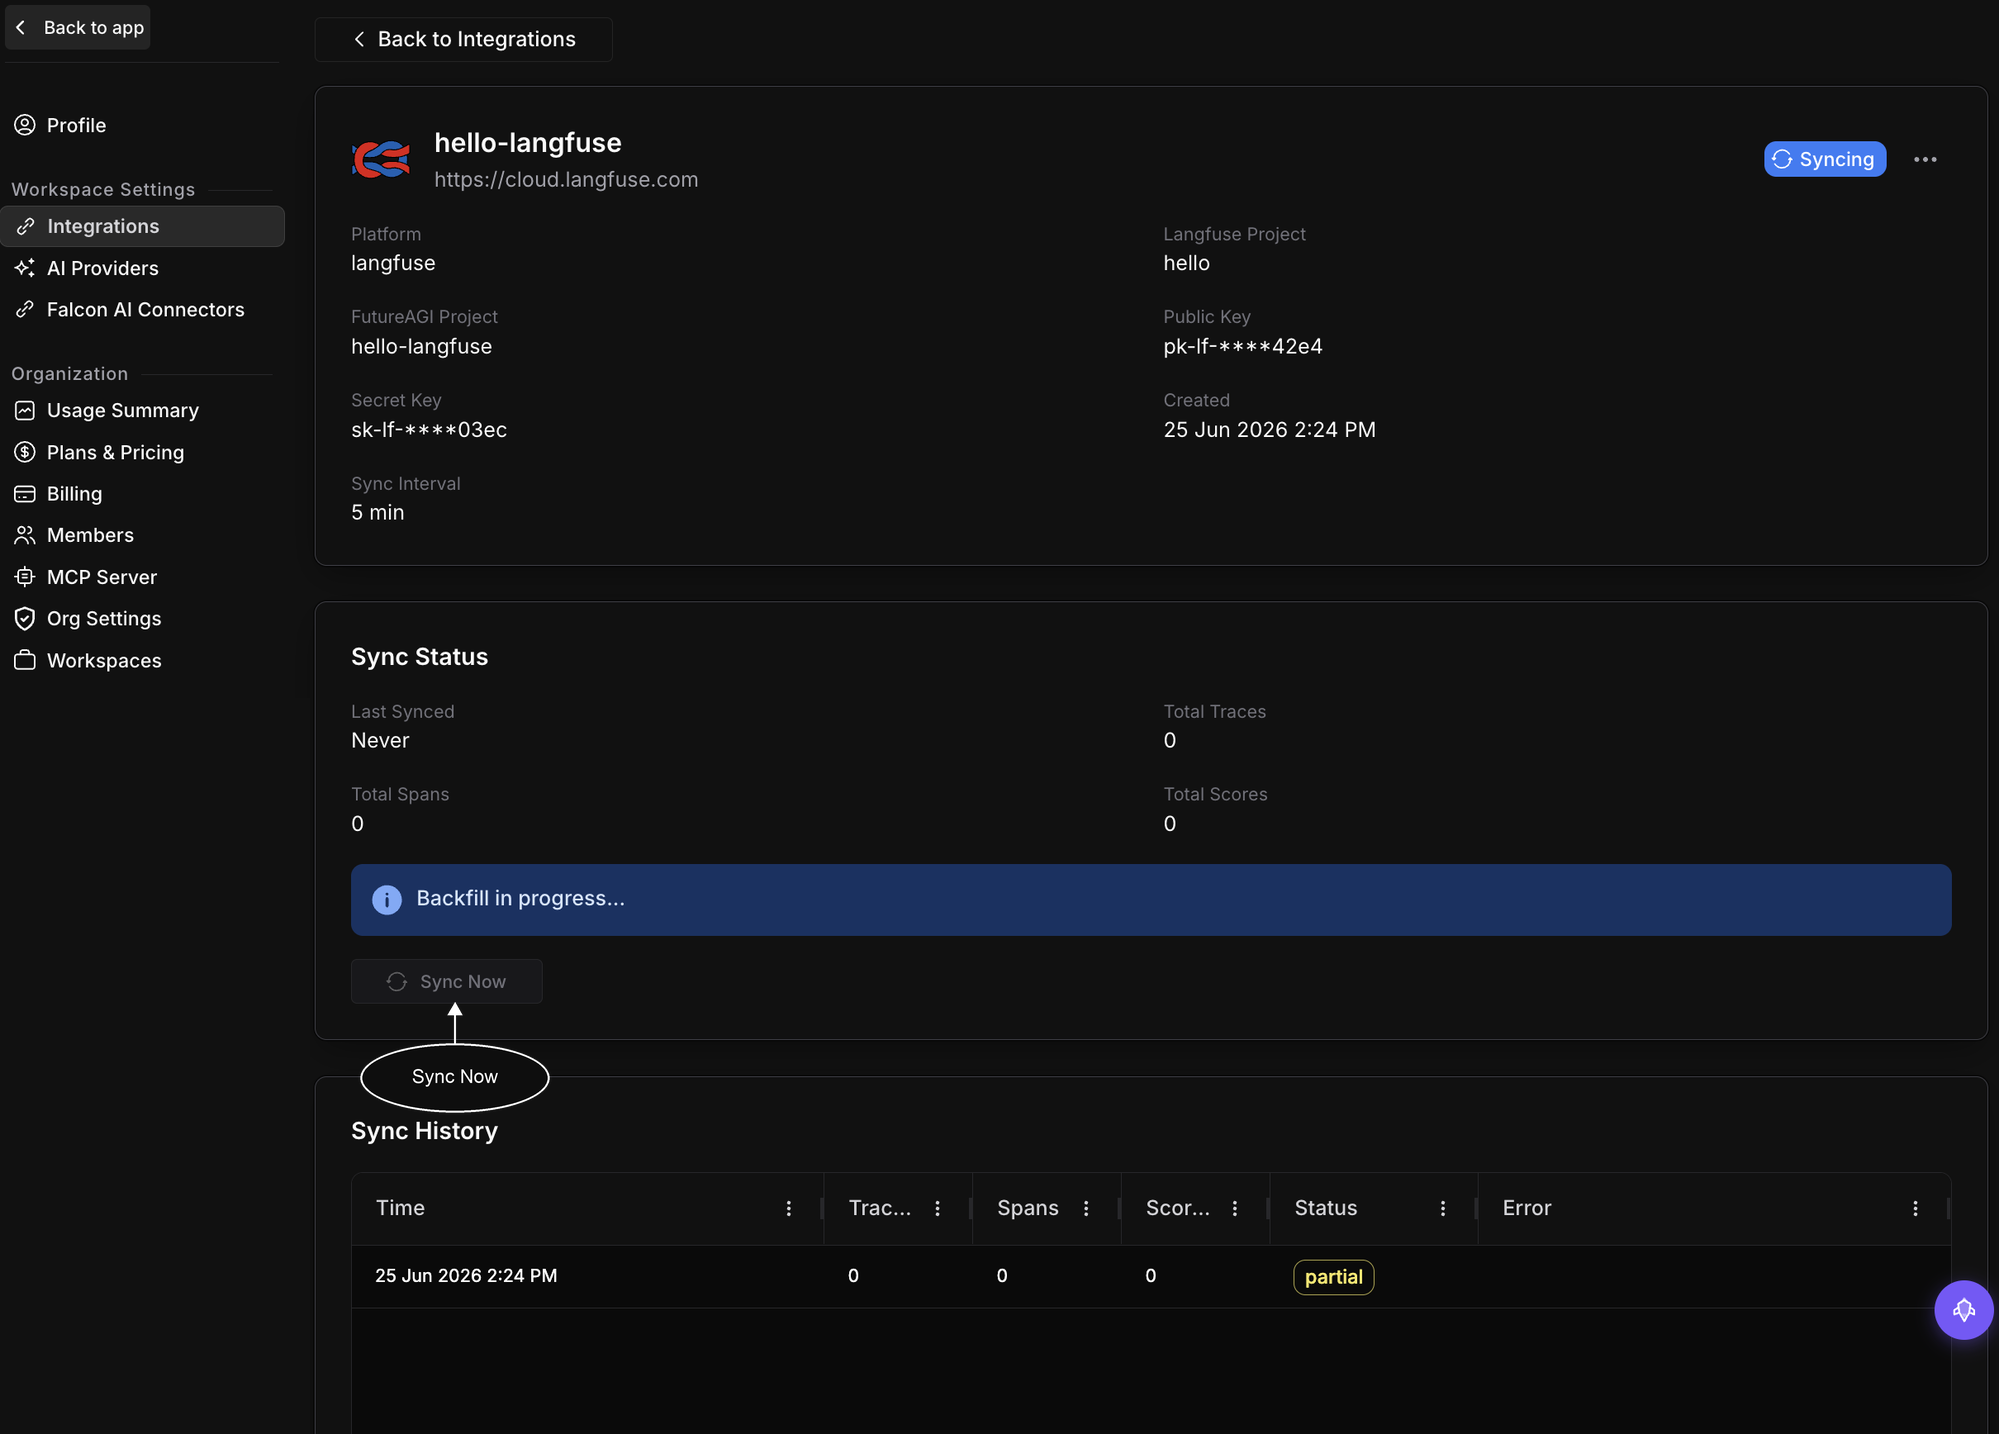Image resolution: width=1999 pixels, height=1434 pixels.
Task: Click the Sync Now button
Action: coord(446,981)
